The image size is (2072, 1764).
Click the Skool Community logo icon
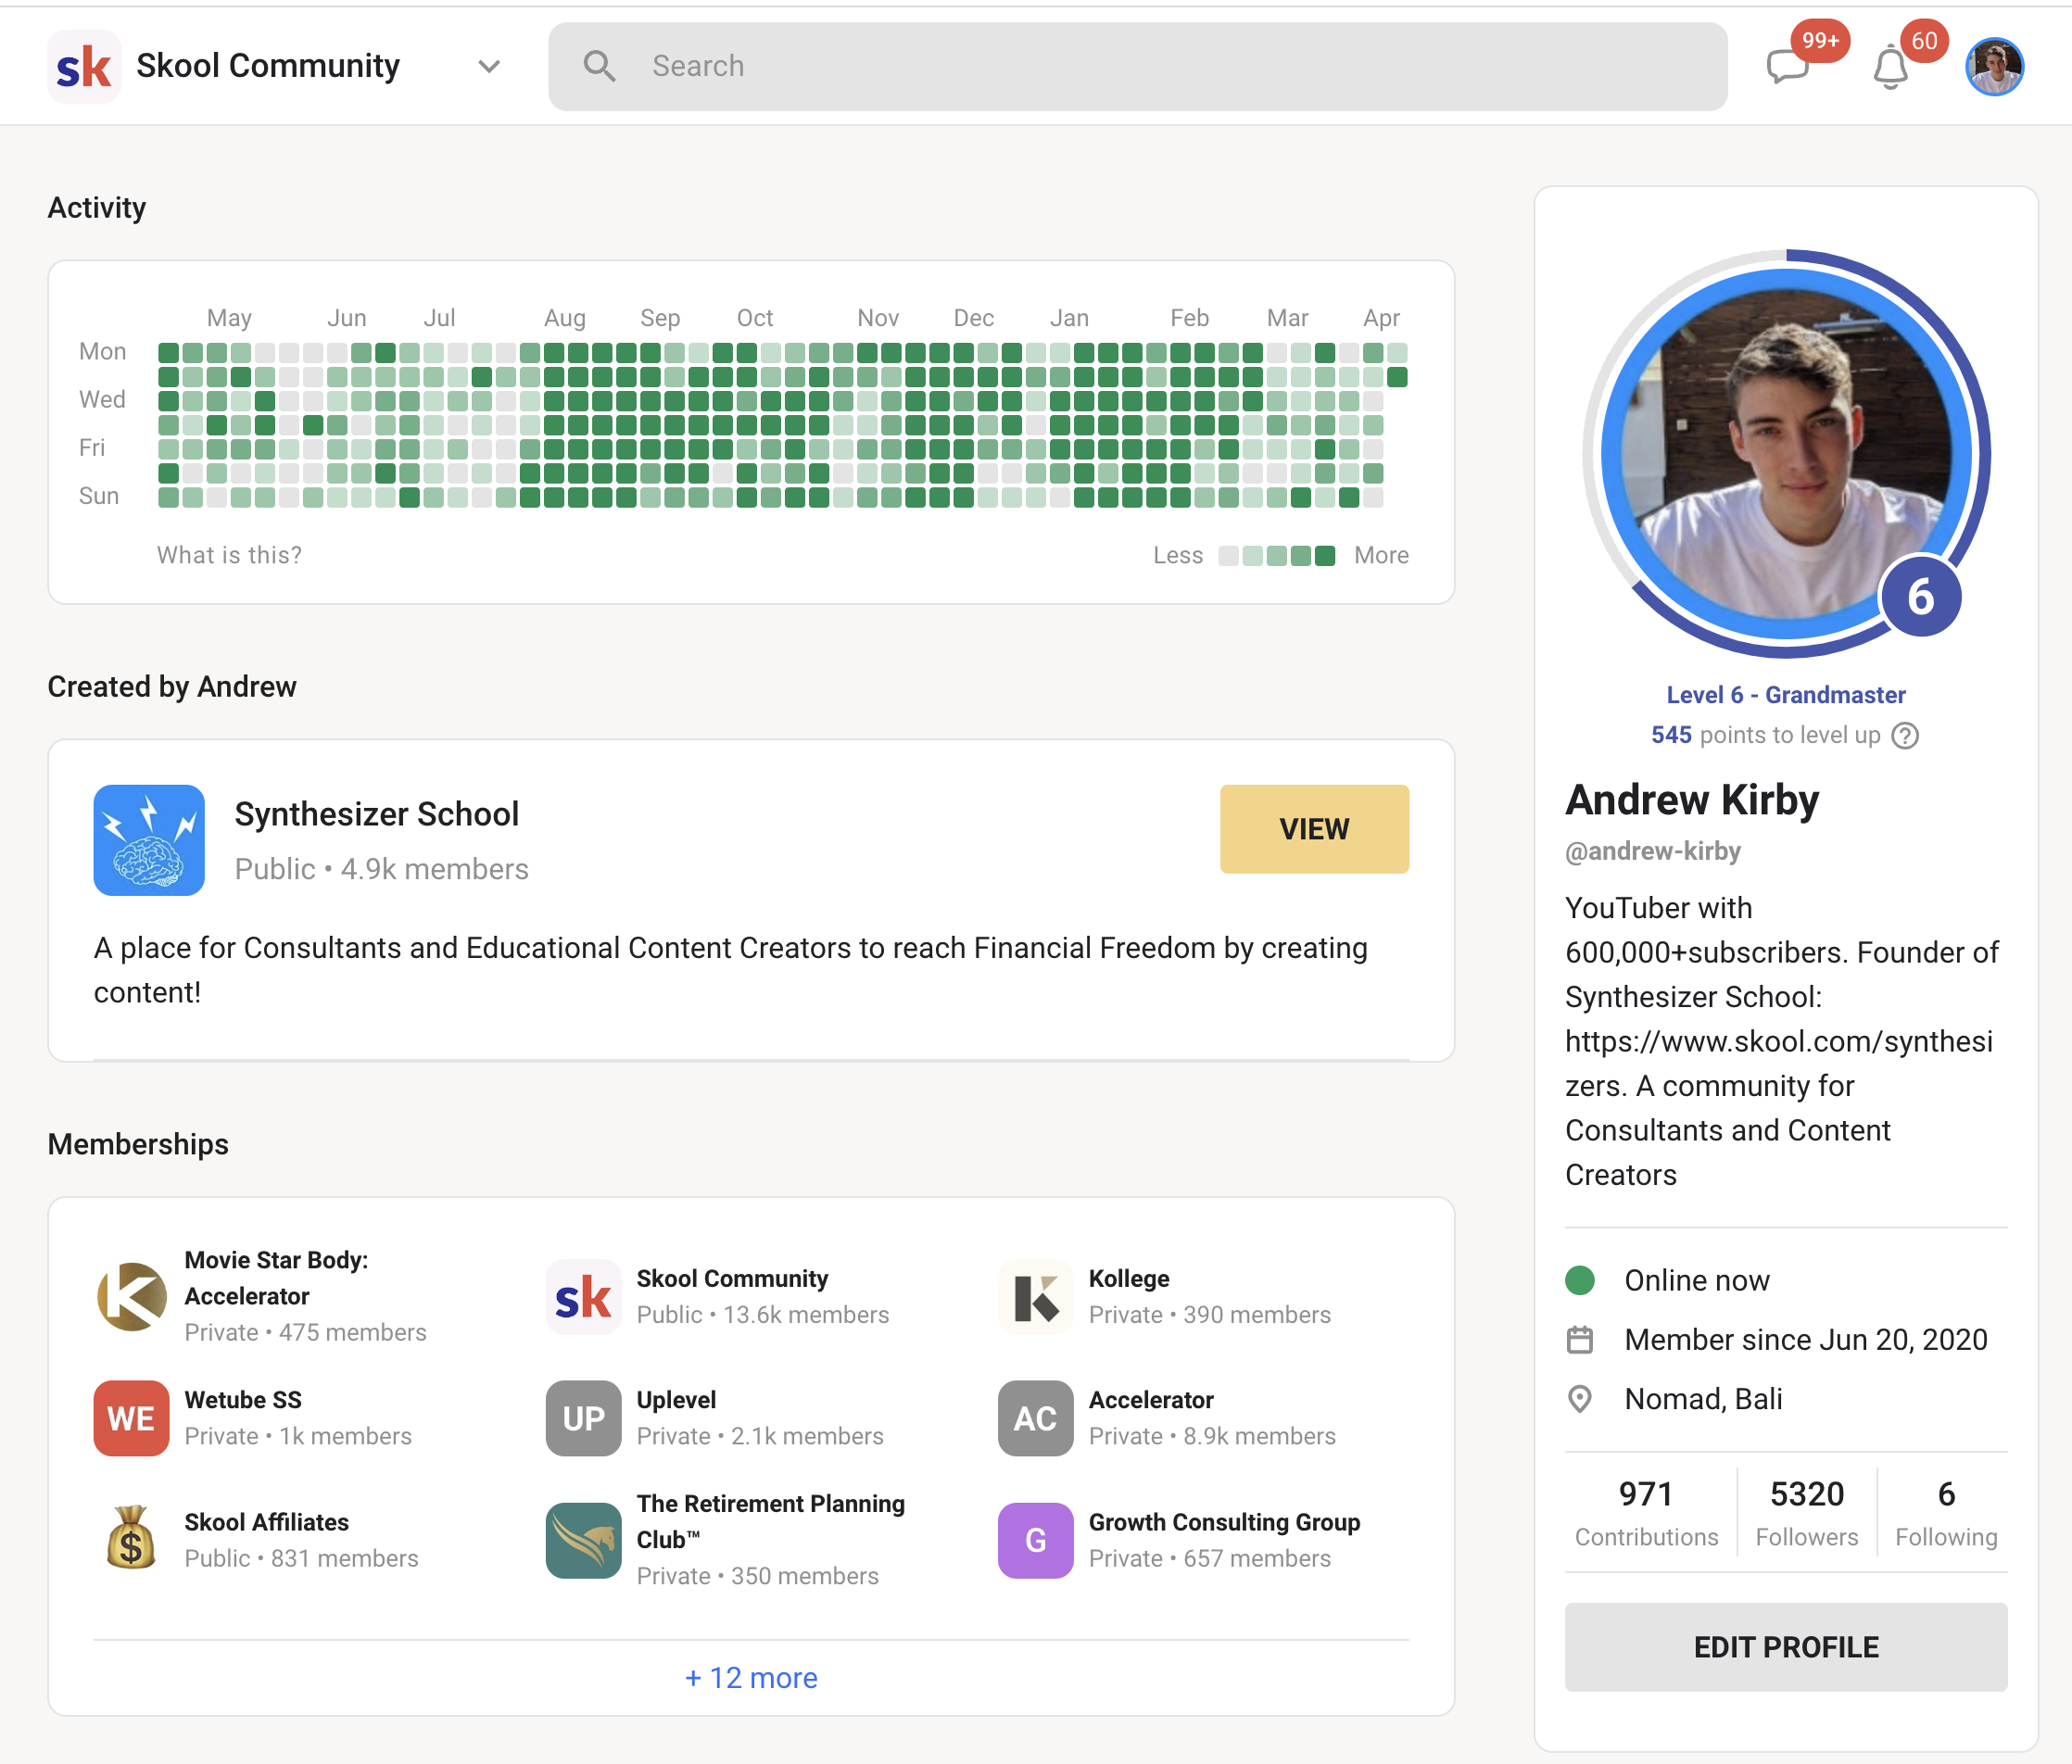(84, 65)
